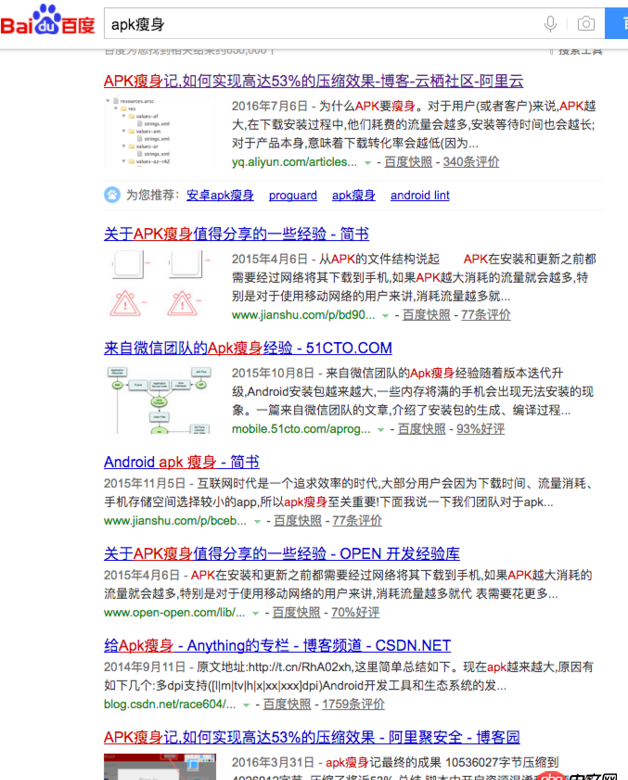This screenshot has height=780, width=628.
Task: Click recommended search android lint
Action: tap(419, 195)
